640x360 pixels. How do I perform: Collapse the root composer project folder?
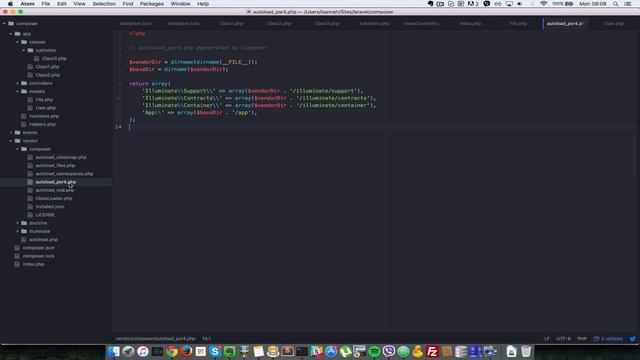[4, 24]
